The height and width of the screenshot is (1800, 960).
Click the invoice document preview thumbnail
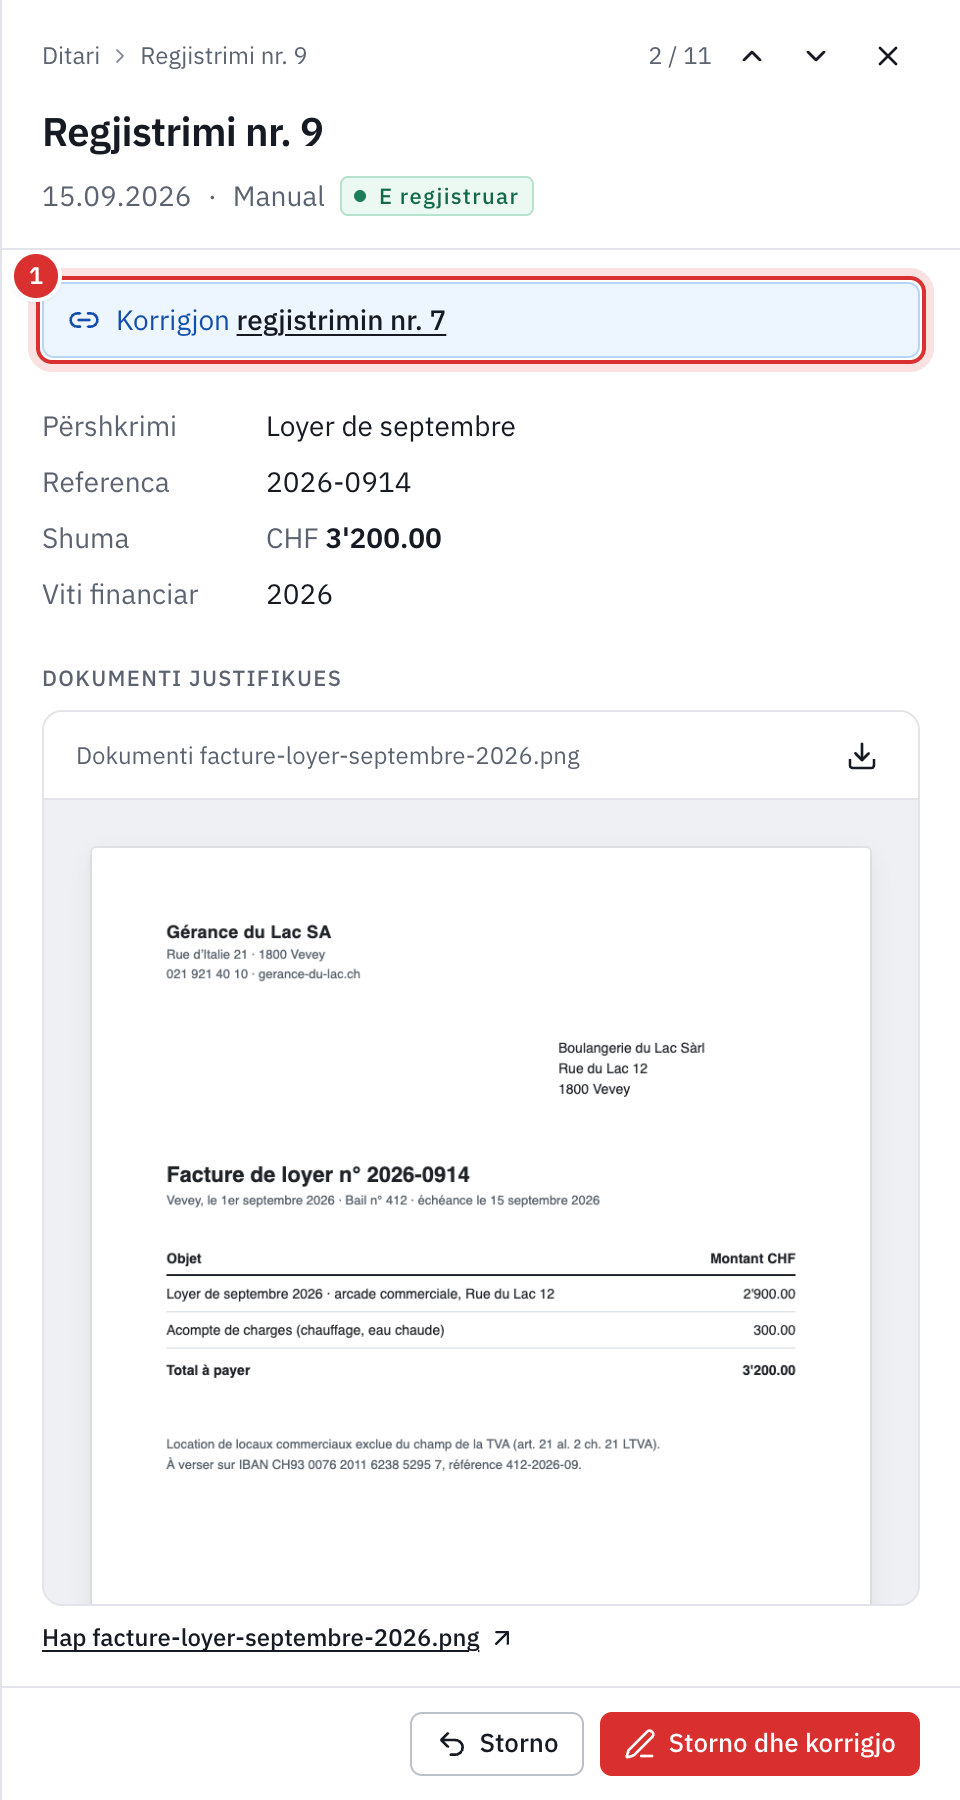(481, 1225)
